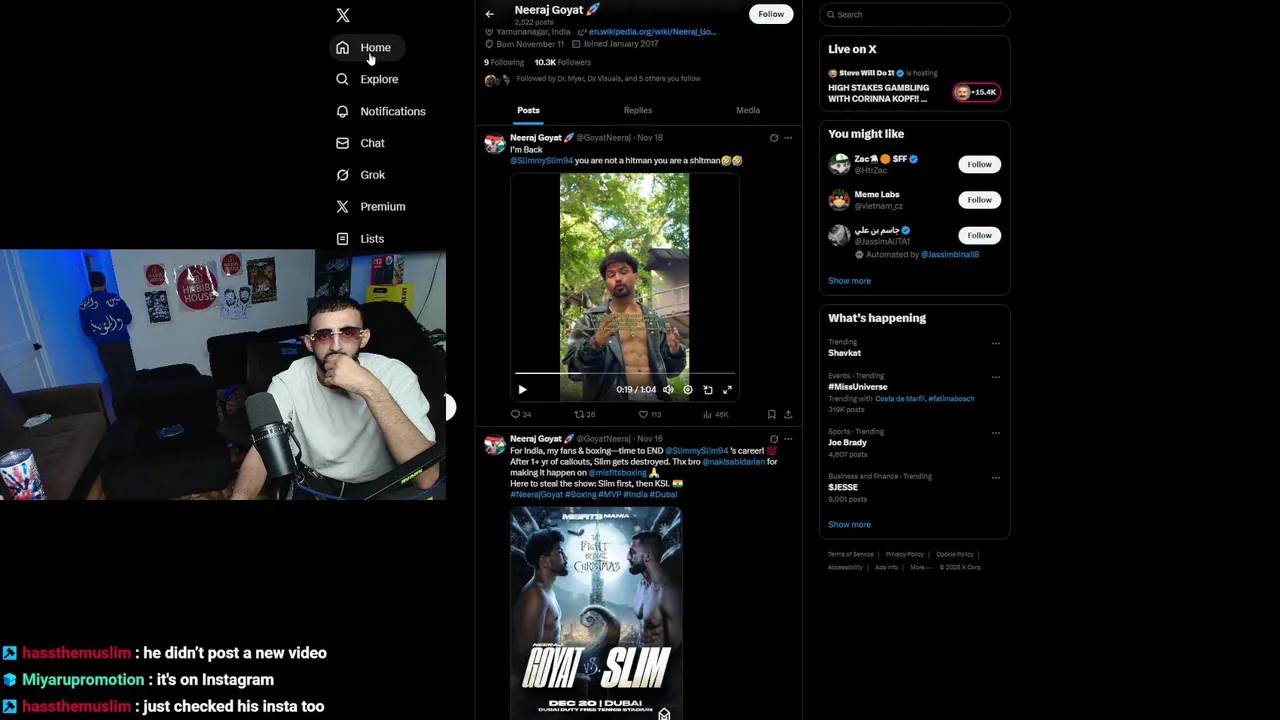The height and width of the screenshot is (720, 1280).
Task: Click the Search field
Action: click(914, 15)
